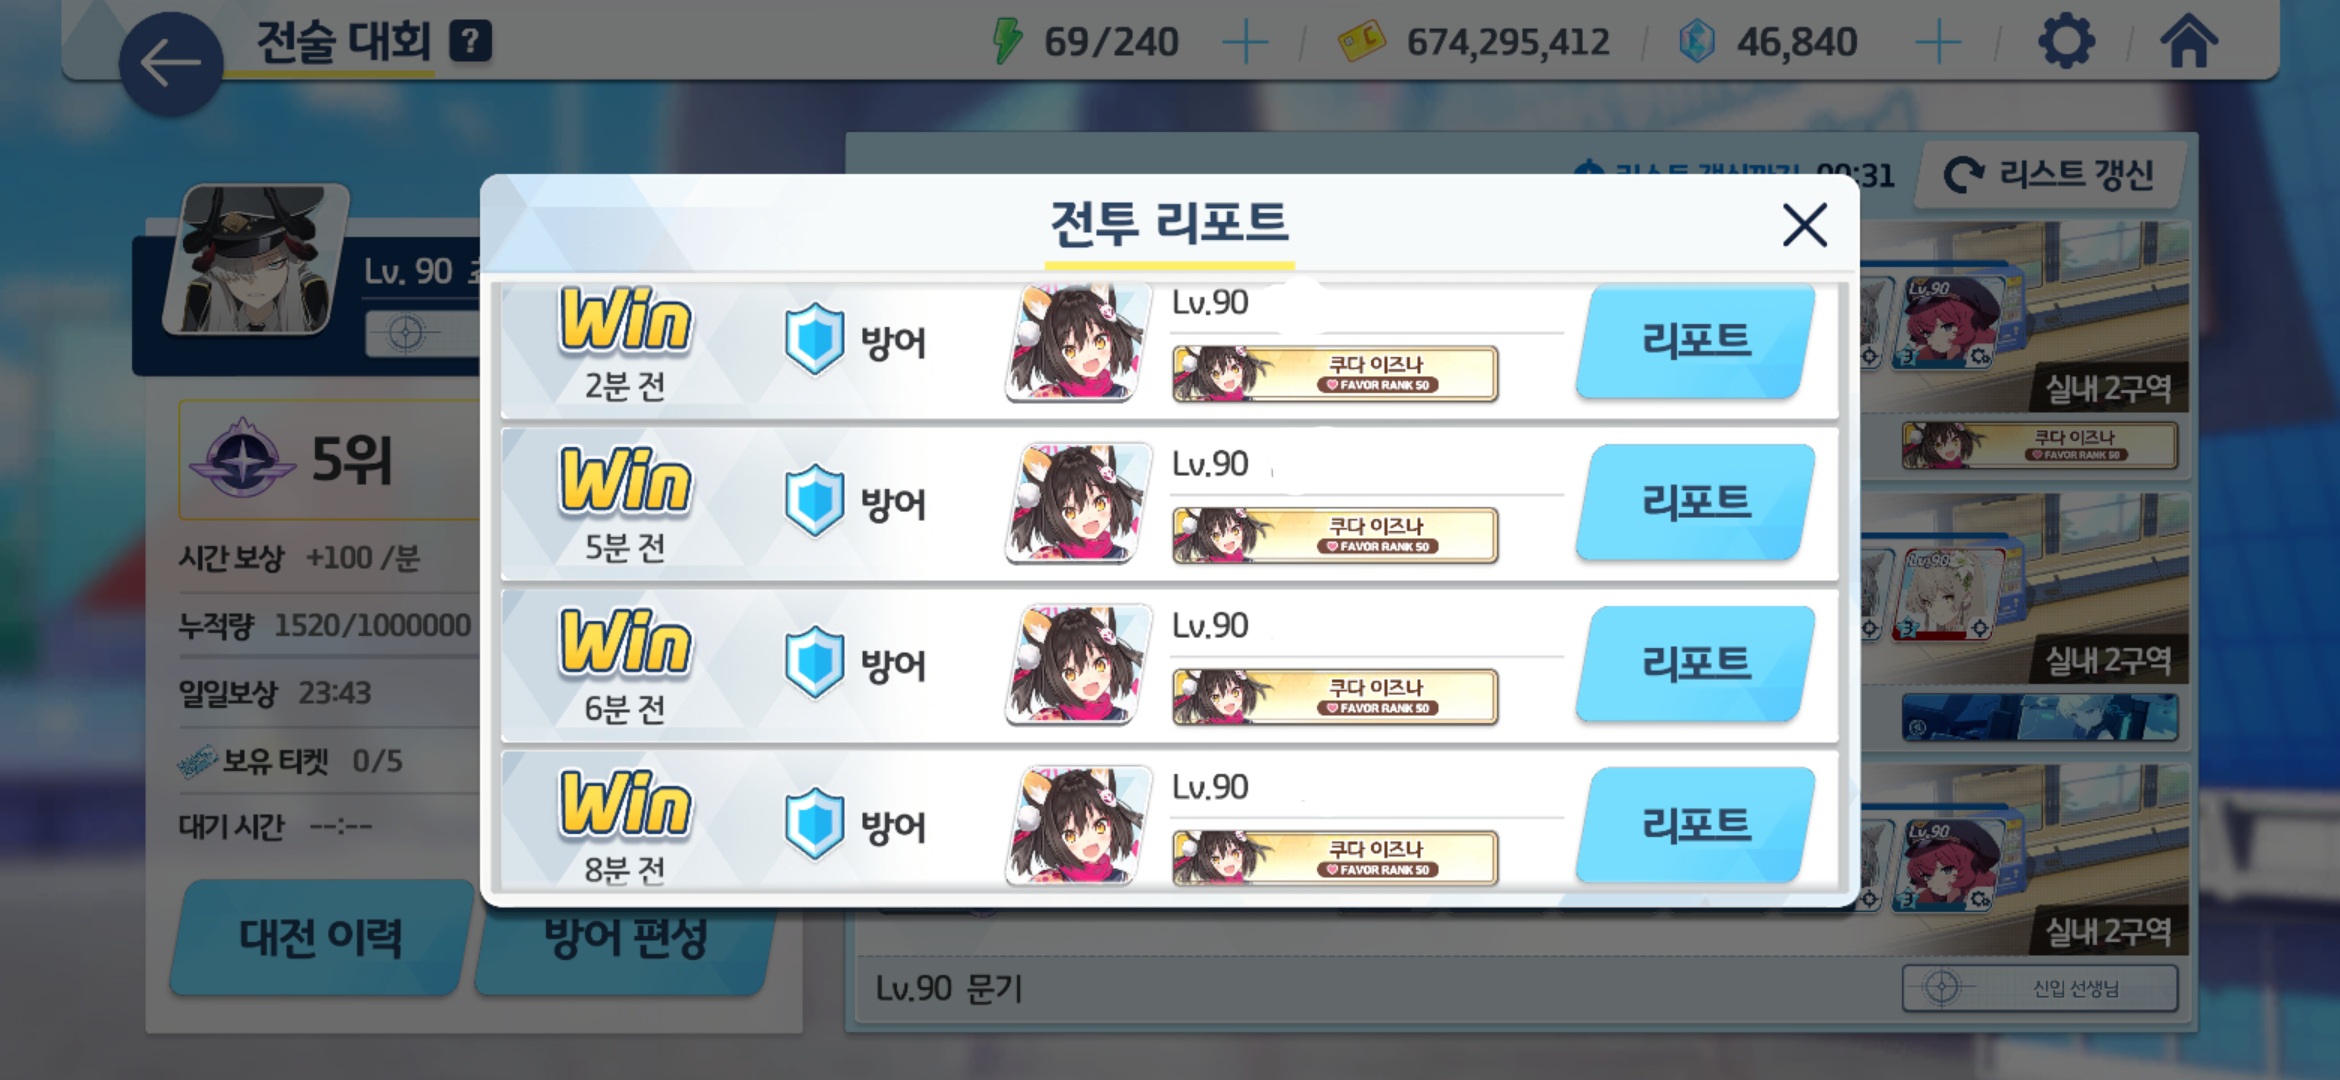Click the 구다 이즈나 favor badge in third row
This screenshot has height=1080, width=2340.
[x=1335, y=696]
